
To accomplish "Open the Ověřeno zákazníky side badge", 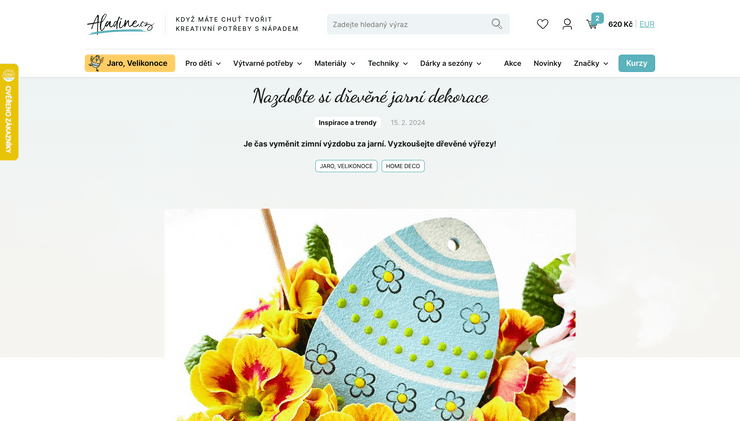I will tap(9, 112).
